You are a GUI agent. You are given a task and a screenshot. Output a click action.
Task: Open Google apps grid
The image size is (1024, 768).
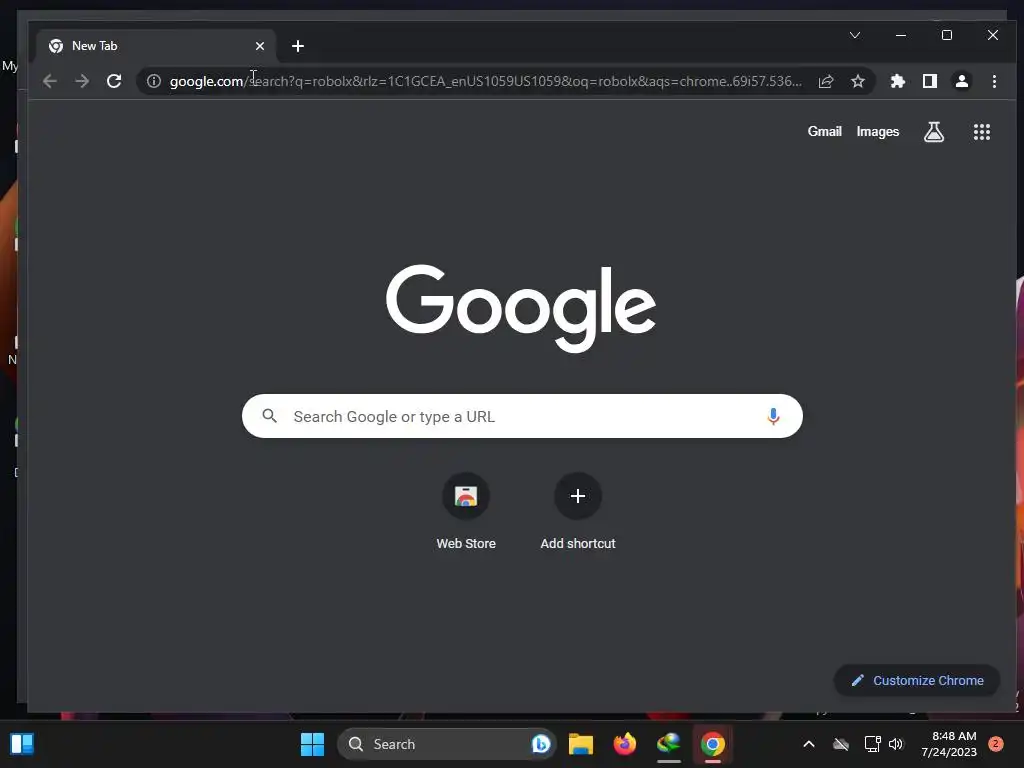[982, 132]
